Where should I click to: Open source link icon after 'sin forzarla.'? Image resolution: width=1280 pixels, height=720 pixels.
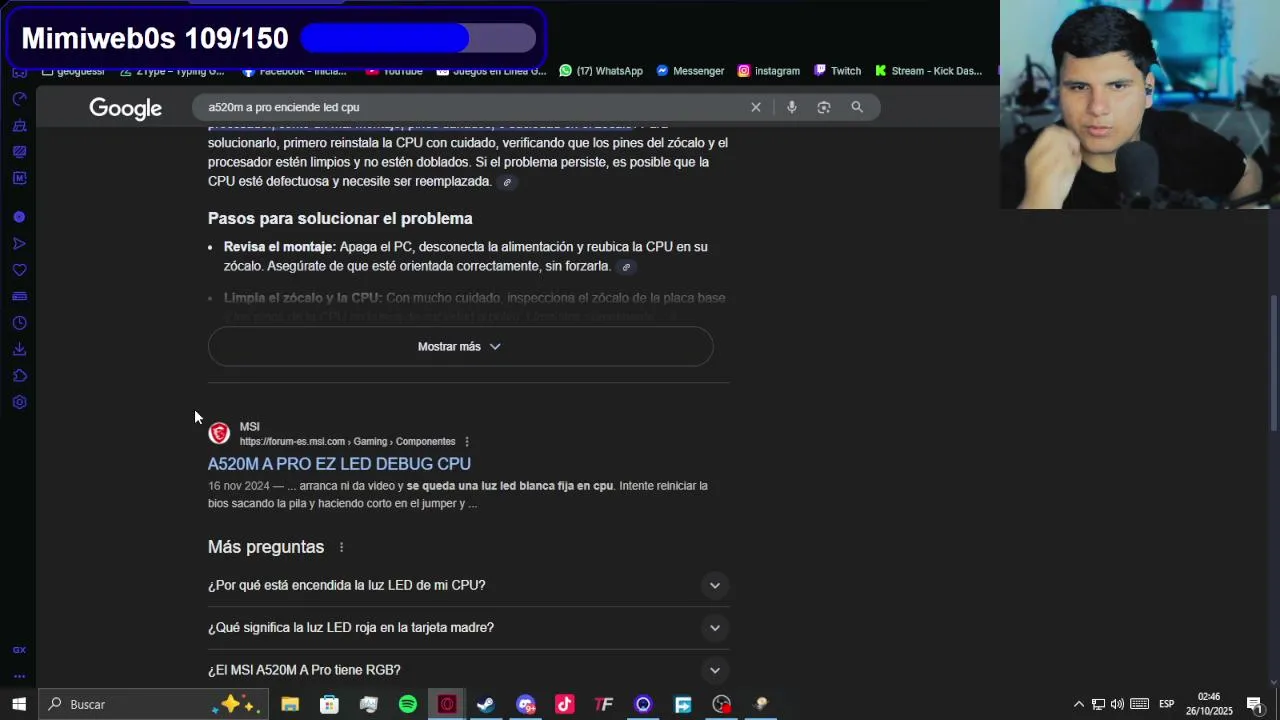(x=626, y=267)
